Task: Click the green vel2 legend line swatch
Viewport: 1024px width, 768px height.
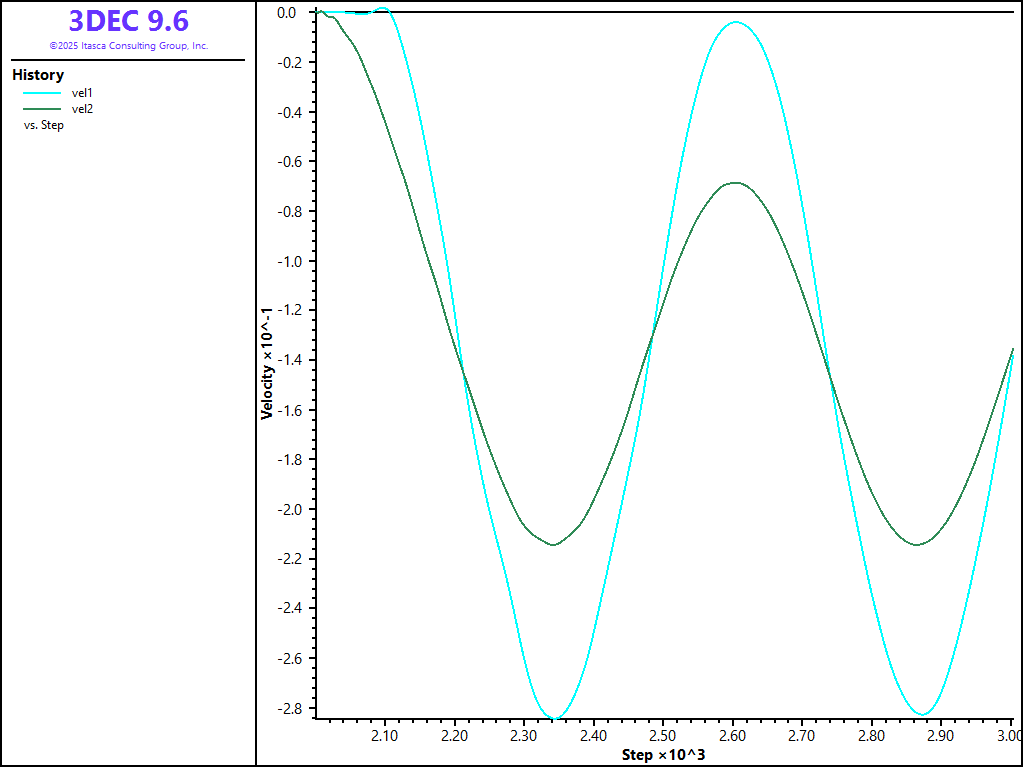Action: pos(42,109)
